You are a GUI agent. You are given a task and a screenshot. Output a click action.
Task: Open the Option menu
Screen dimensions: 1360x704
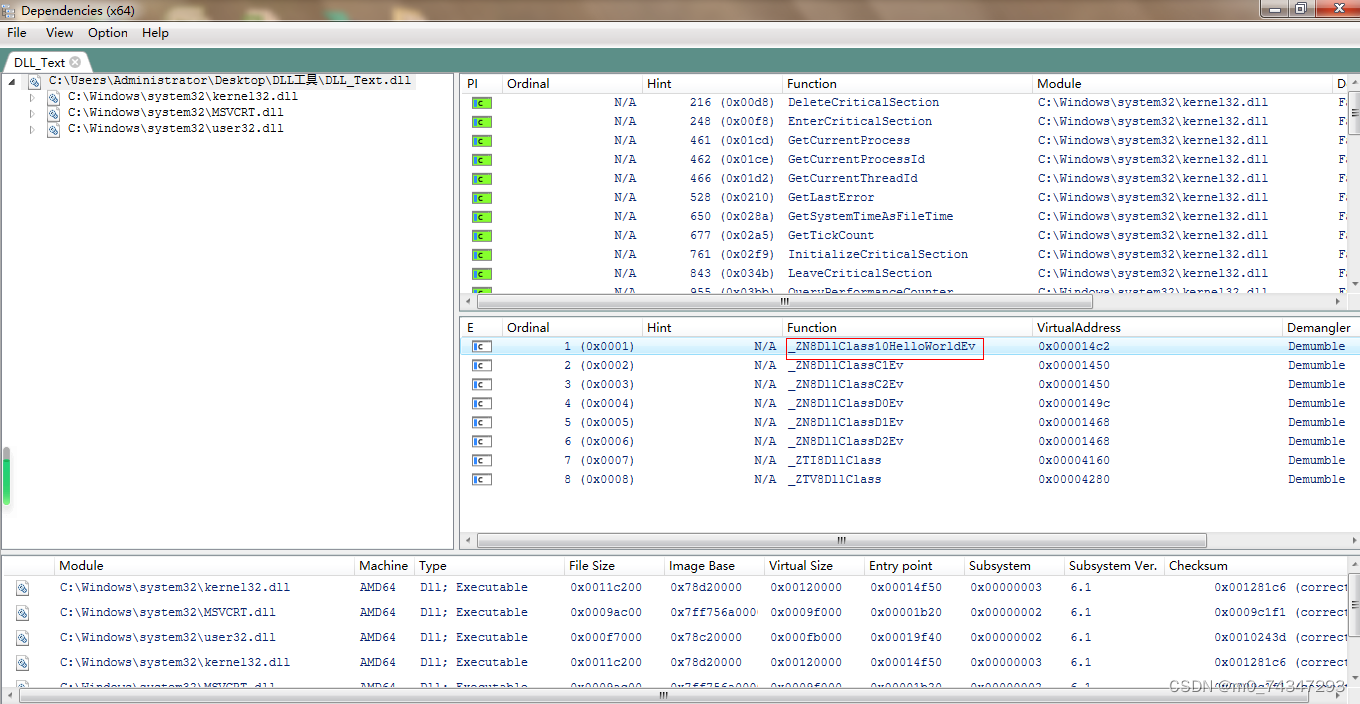[108, 33]
